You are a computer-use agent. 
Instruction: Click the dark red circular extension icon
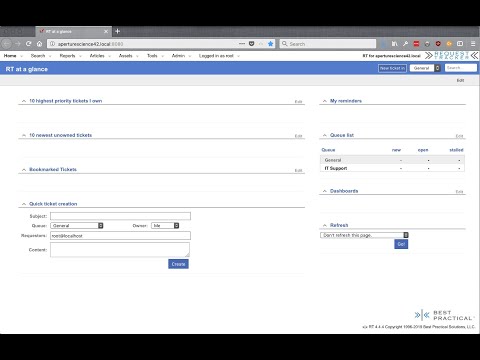coord(438,44)
